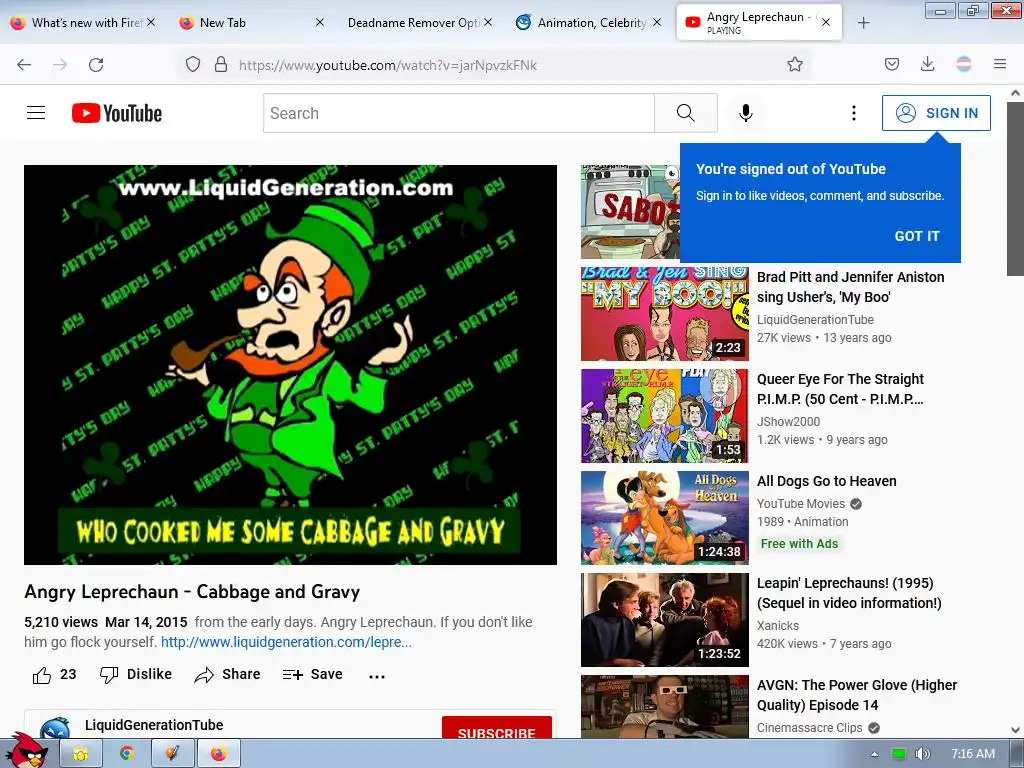Image resolution: width=1024 pixels, height=768 pixels.
Task: Go to the YouTube home logo
Action: point(117,113)
